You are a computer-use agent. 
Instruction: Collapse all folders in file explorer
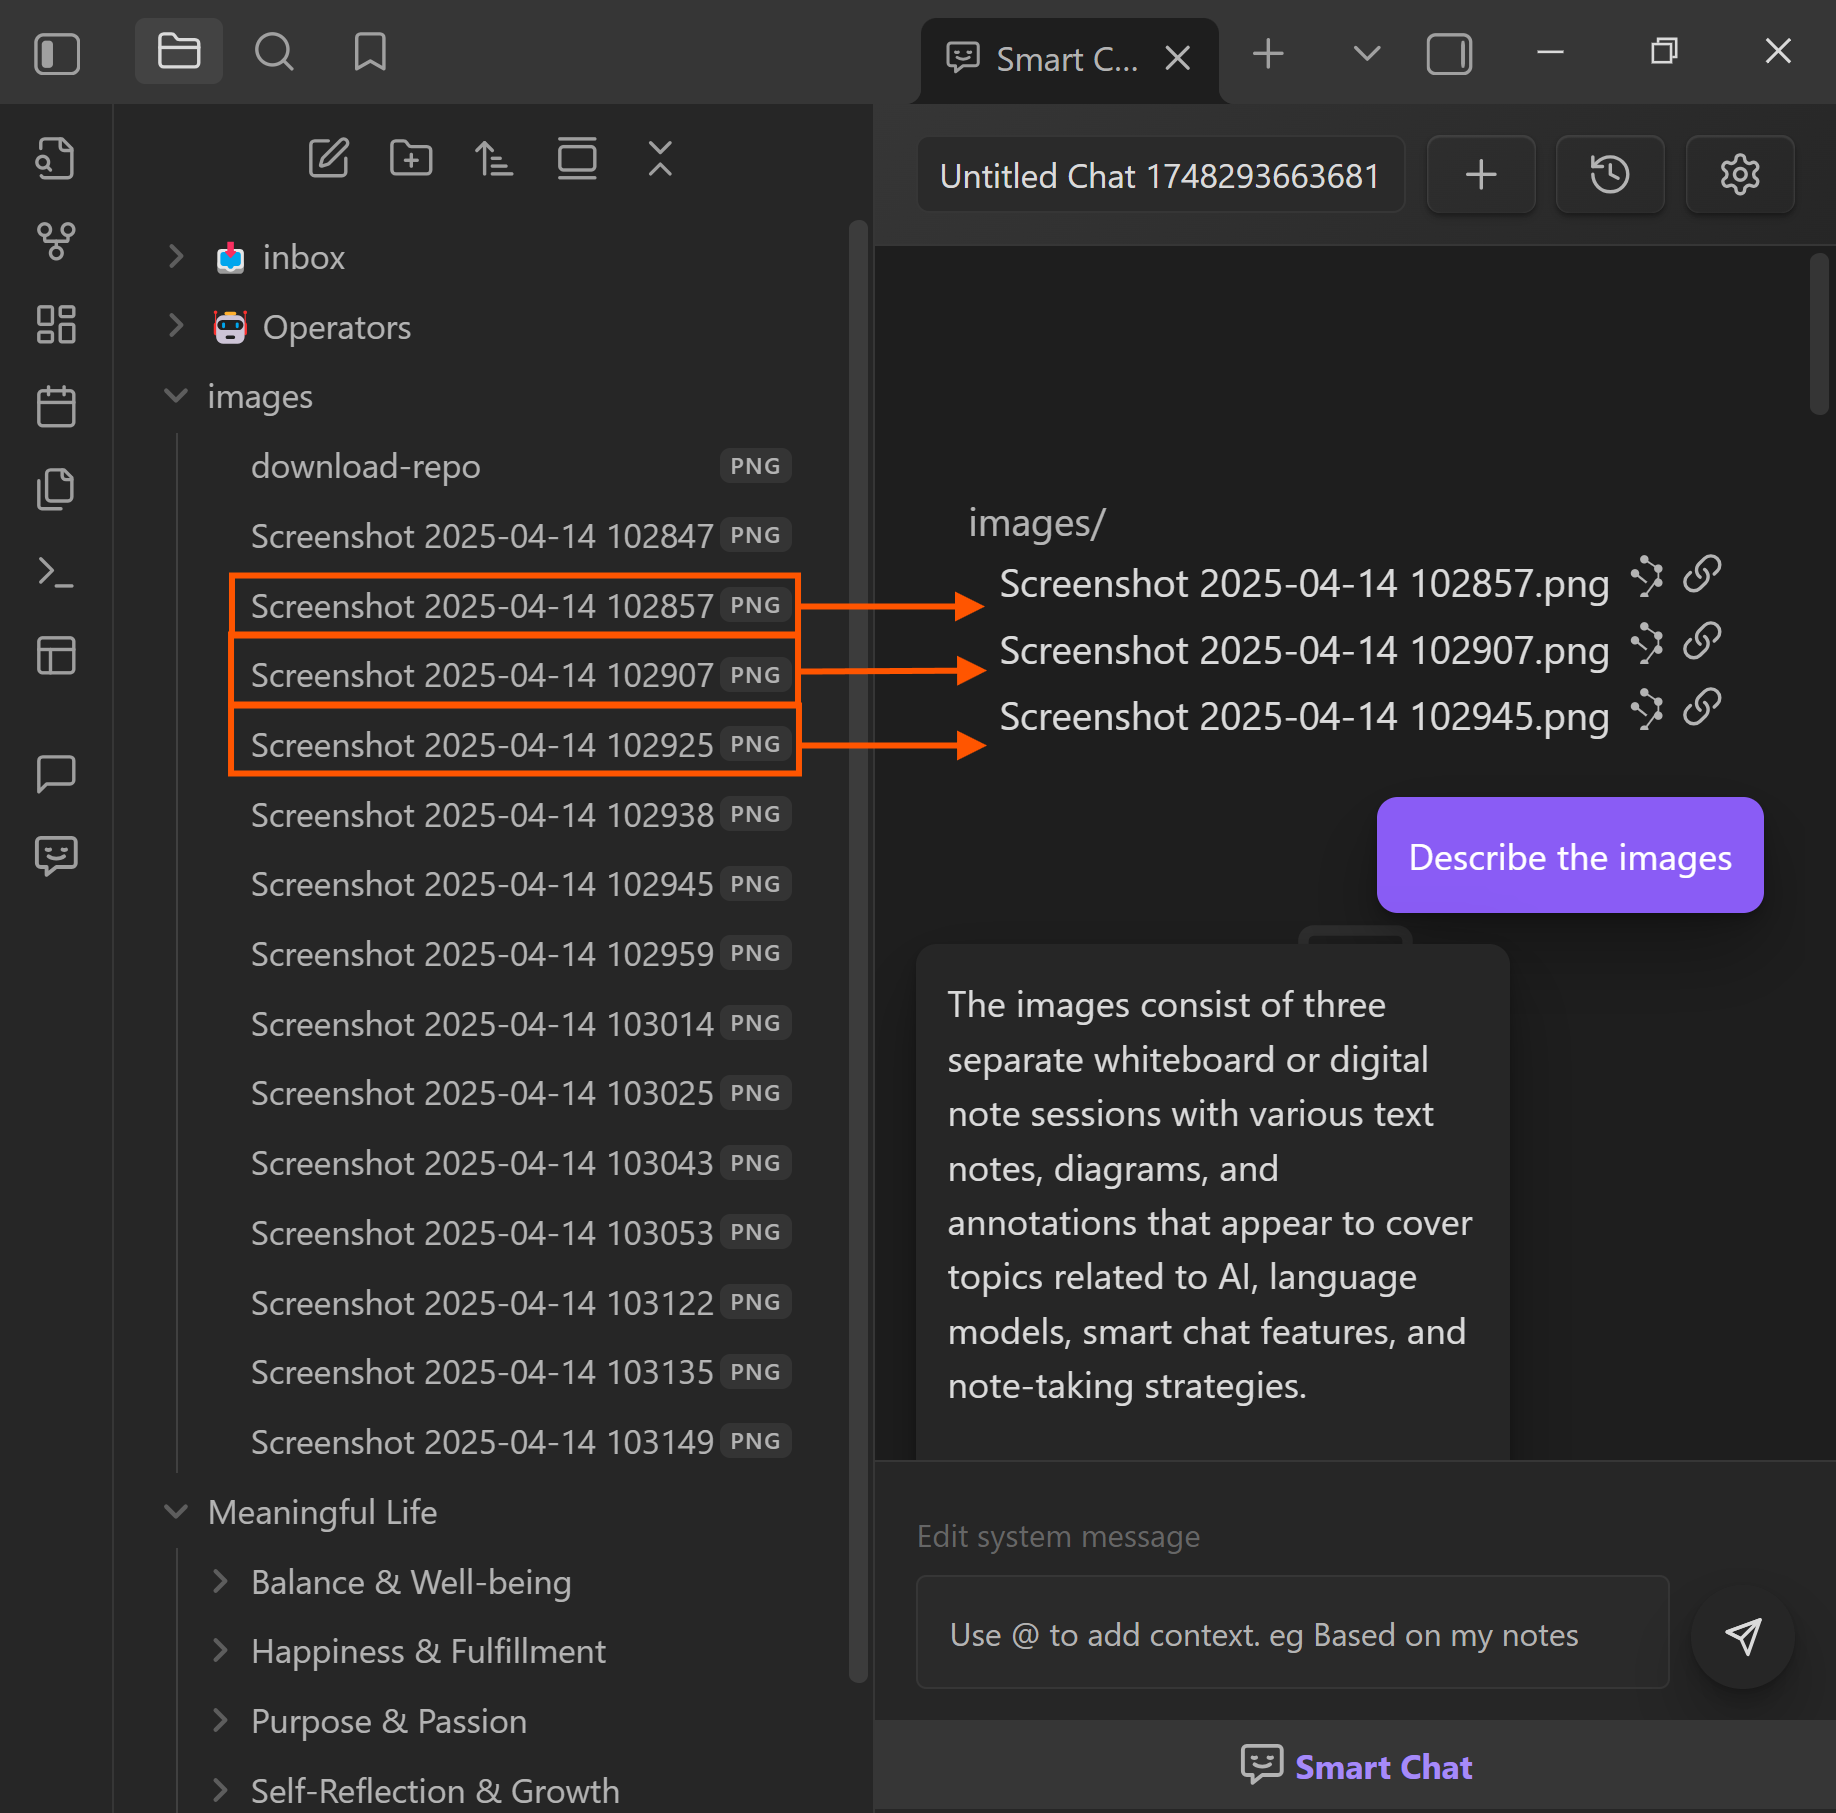(660, 159)
